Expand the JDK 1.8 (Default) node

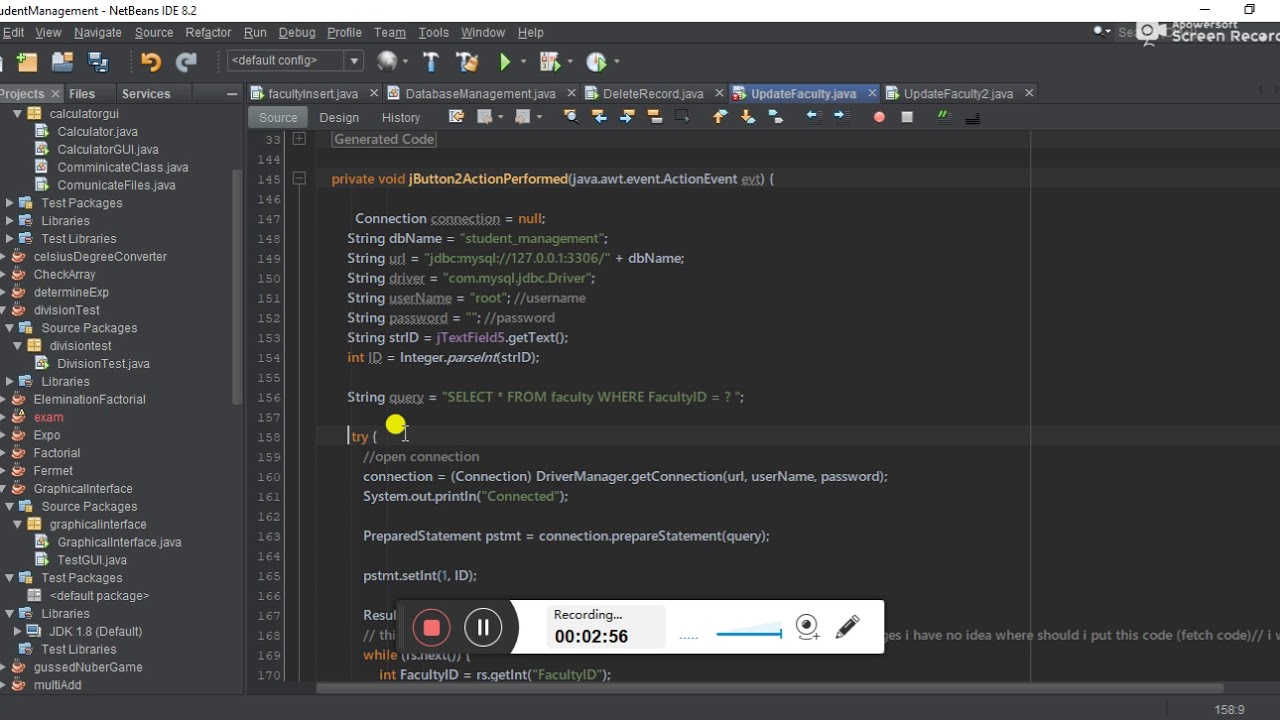coord(17,631)
